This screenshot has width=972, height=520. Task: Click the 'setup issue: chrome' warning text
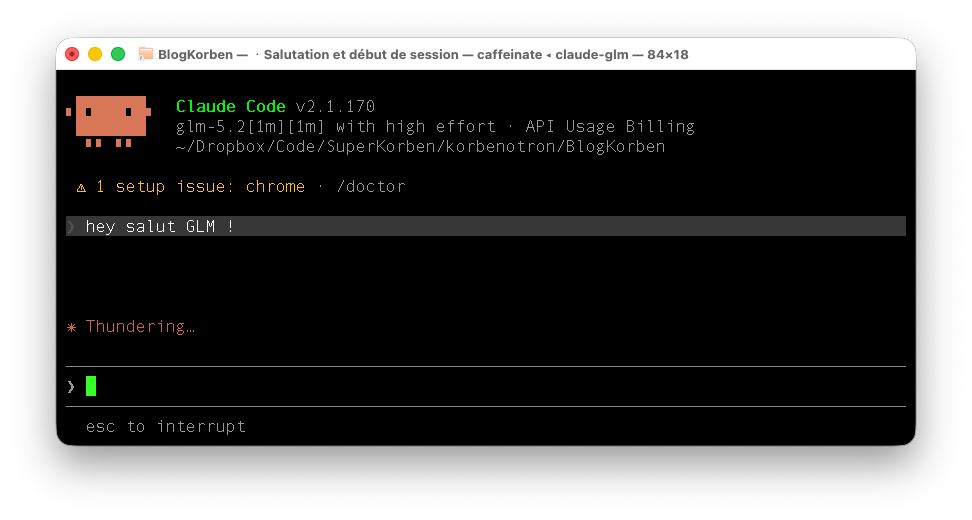tap(210, 187)
